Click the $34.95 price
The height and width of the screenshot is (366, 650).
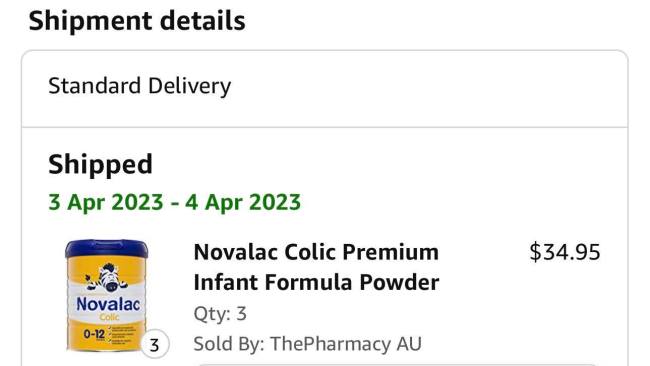pyautogui.click(x=565, y=252)
